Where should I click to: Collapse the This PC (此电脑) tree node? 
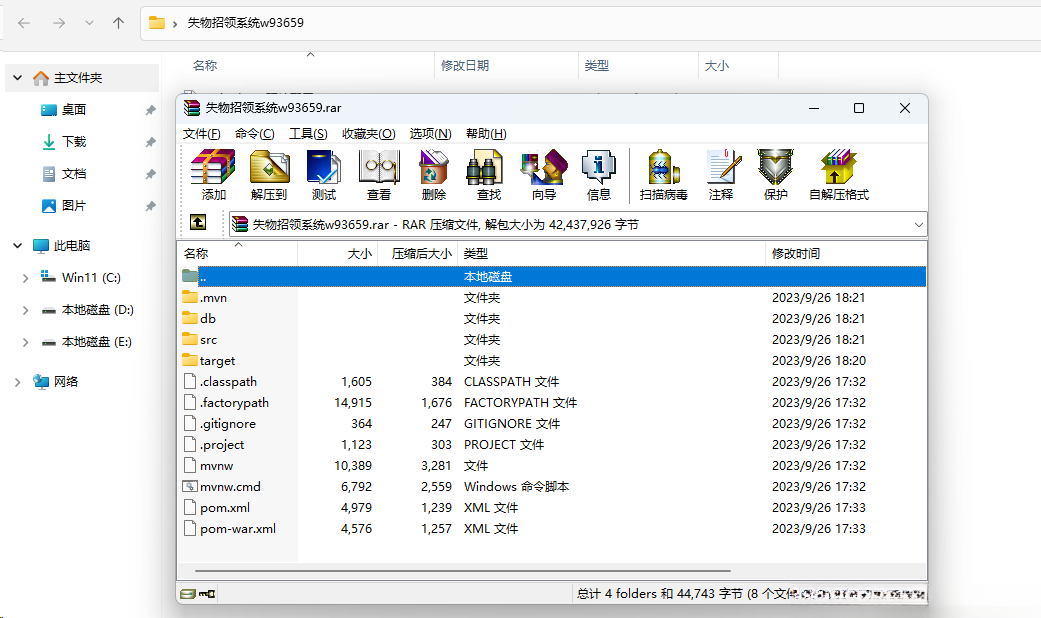pos(17,246)
